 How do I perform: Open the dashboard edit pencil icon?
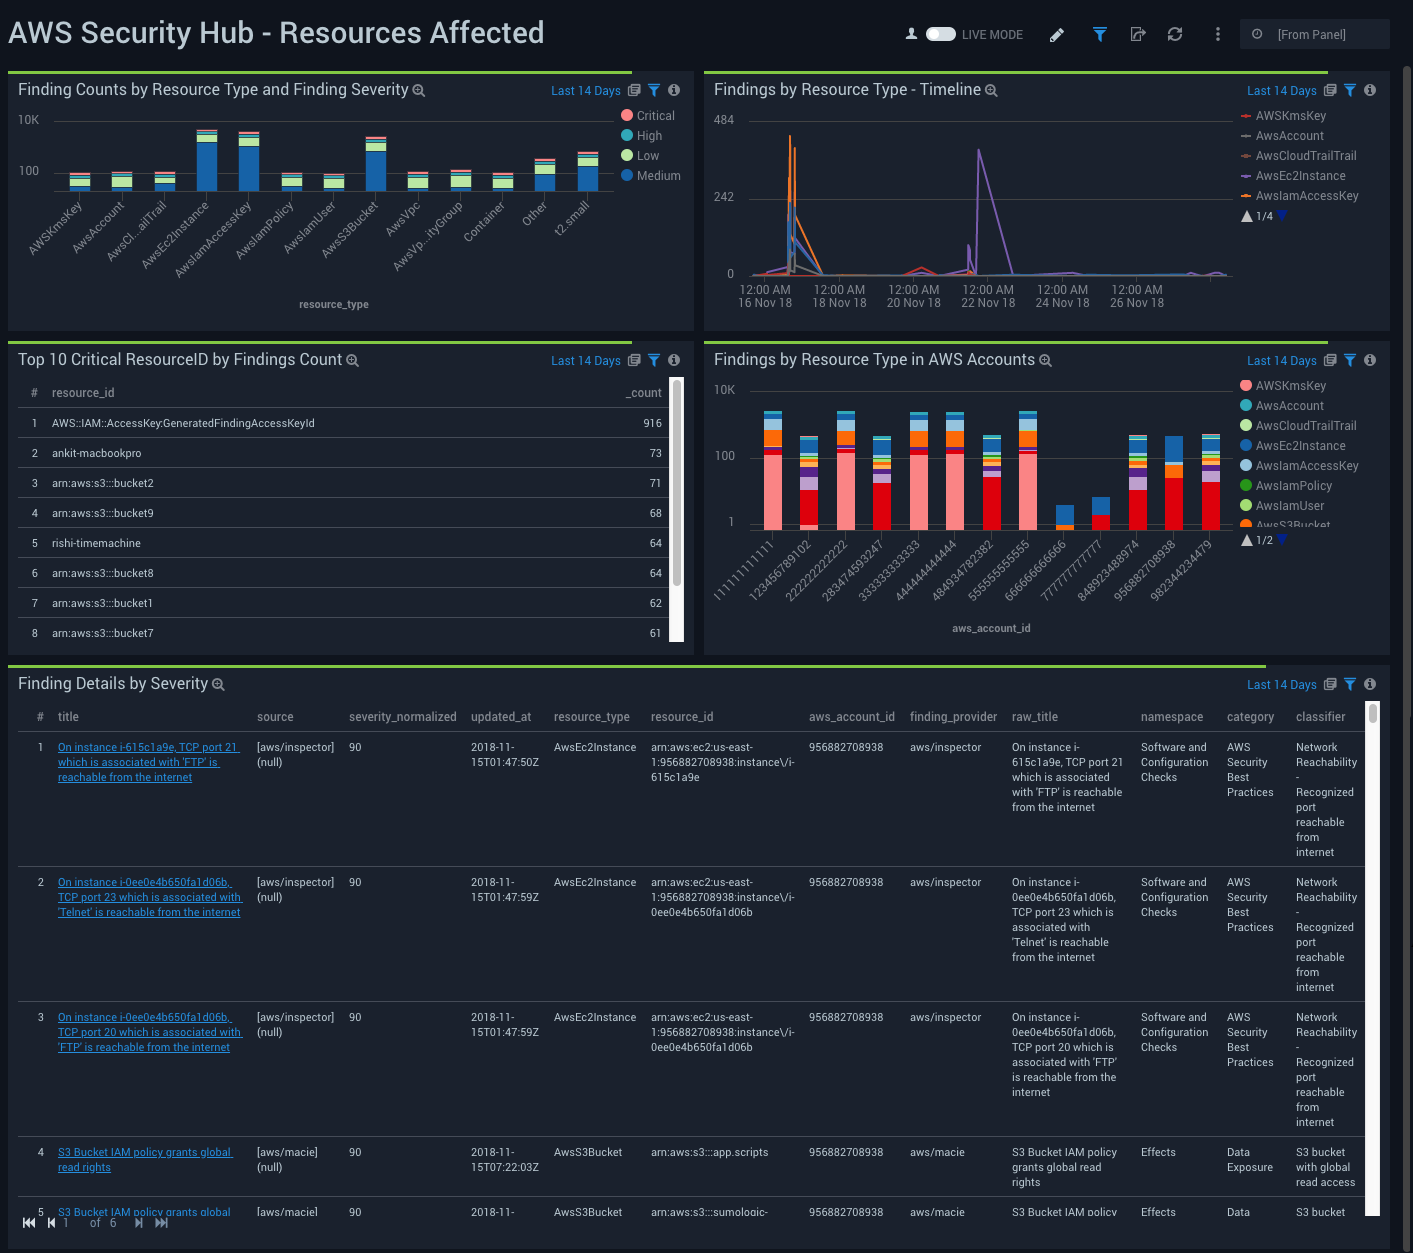pos(1057,34)
